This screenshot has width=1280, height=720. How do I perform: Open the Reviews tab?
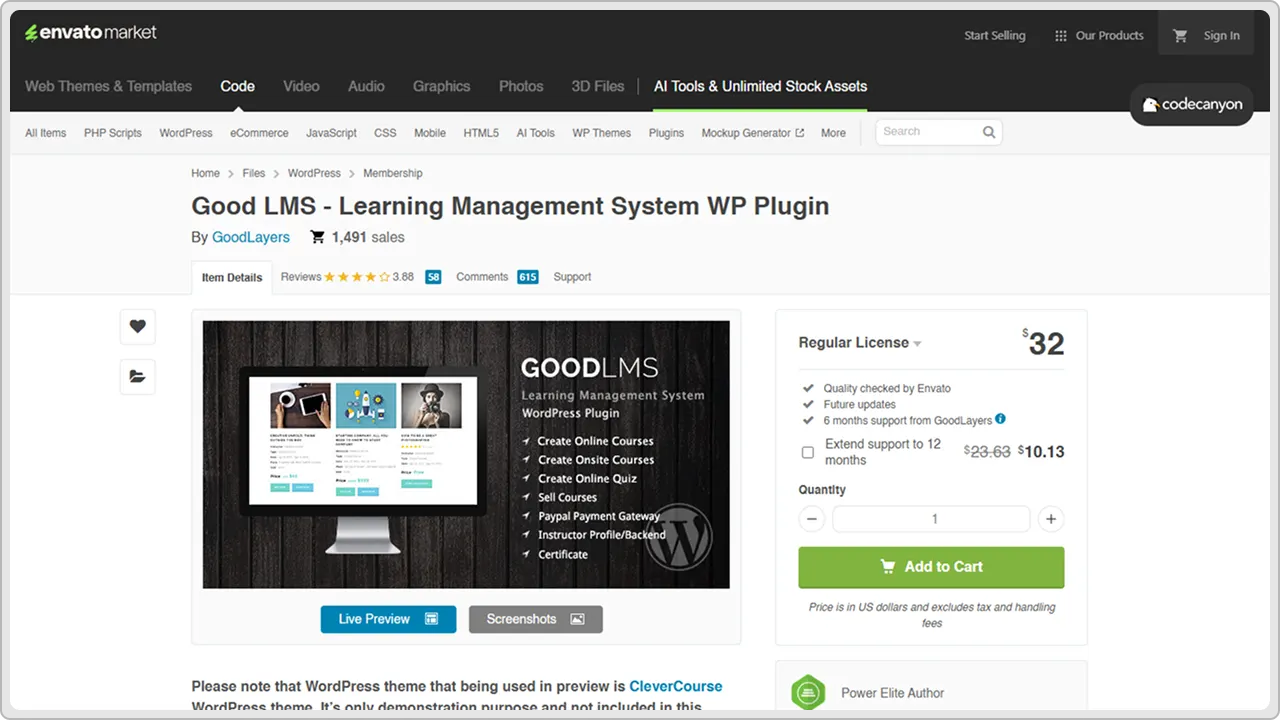click(x=301, y=277)
